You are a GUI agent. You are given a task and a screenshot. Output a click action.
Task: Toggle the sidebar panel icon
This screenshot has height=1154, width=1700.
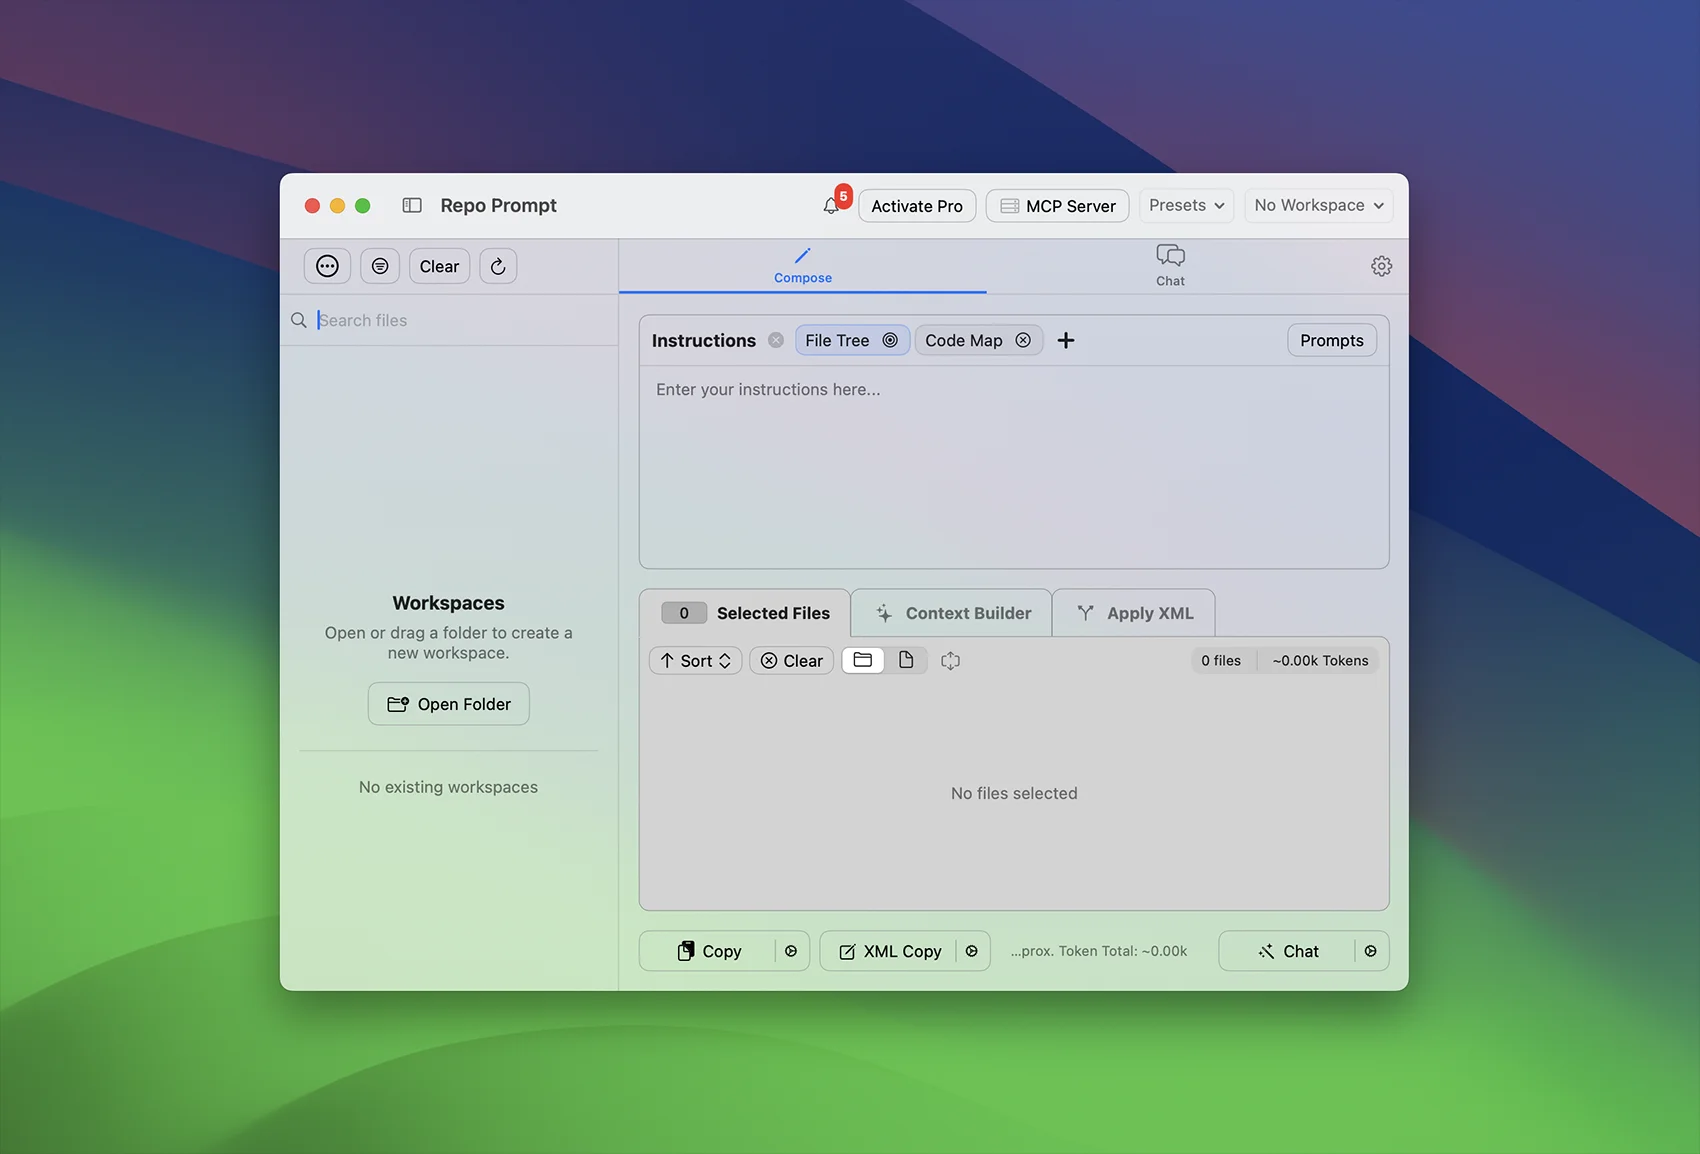412,205
